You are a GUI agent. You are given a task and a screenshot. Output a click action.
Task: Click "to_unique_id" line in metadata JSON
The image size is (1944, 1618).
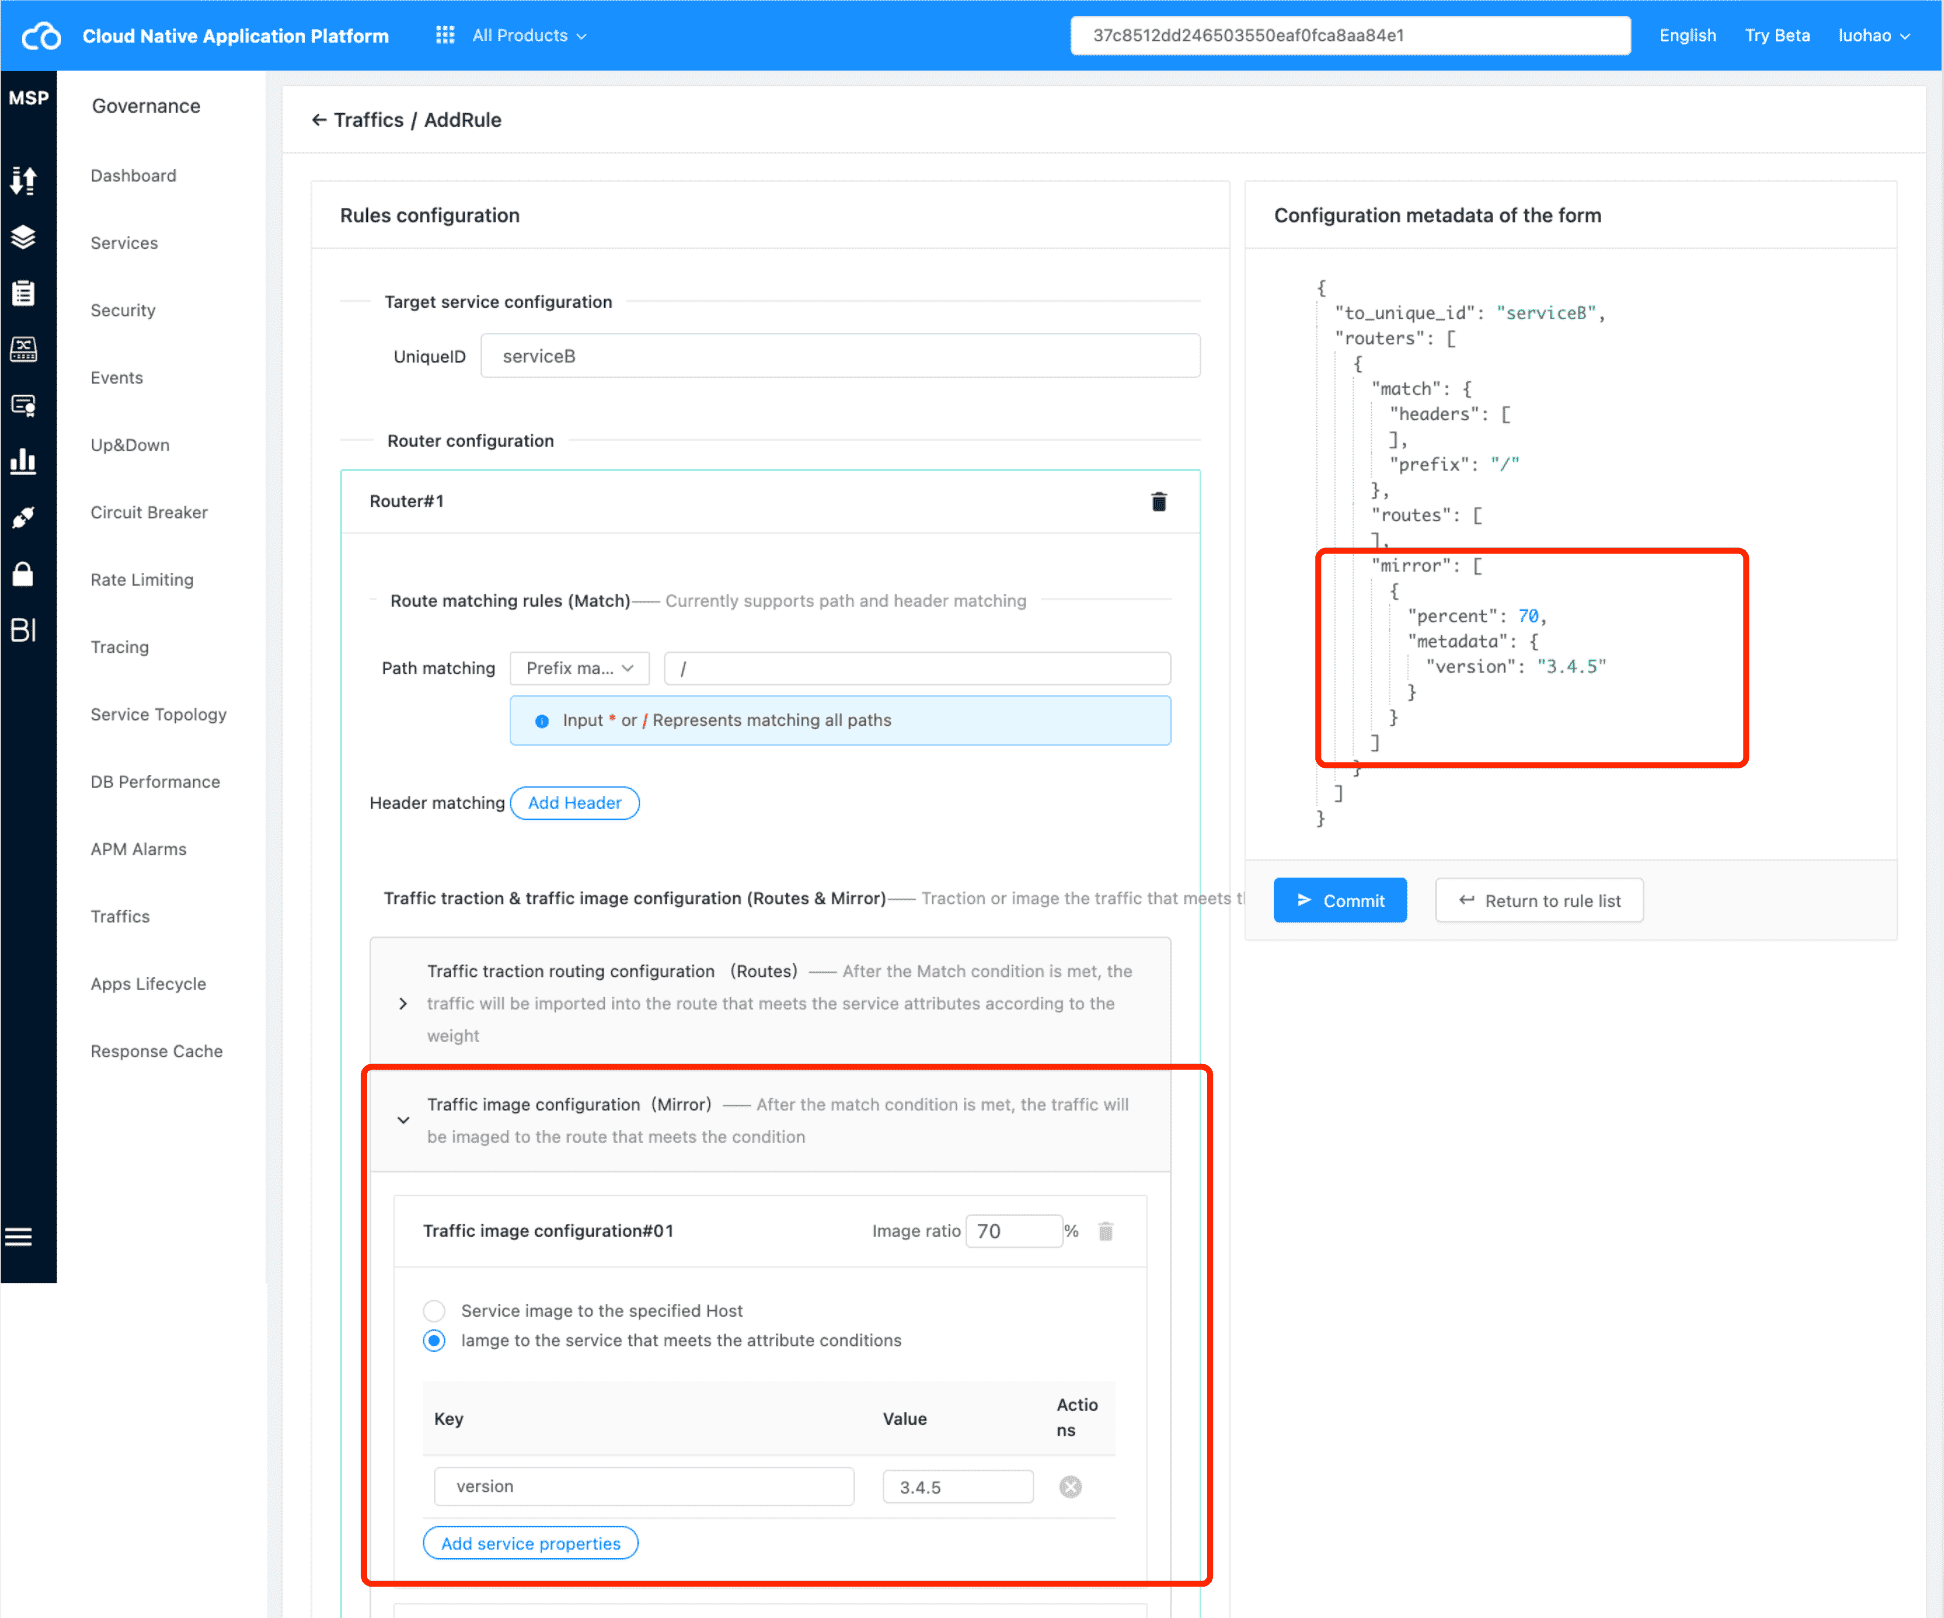(x=1470, y=313)
